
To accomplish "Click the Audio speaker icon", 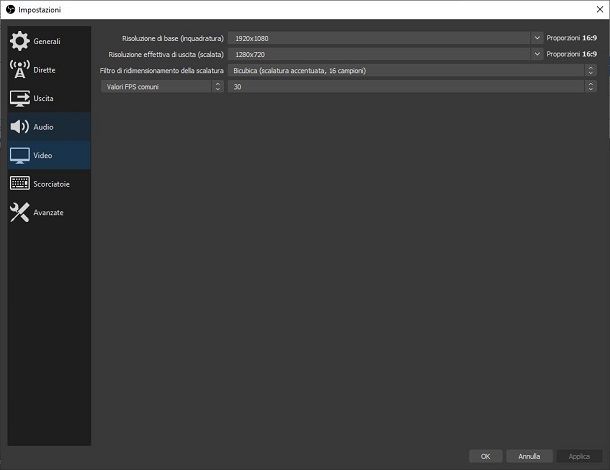I will (19, 126).
